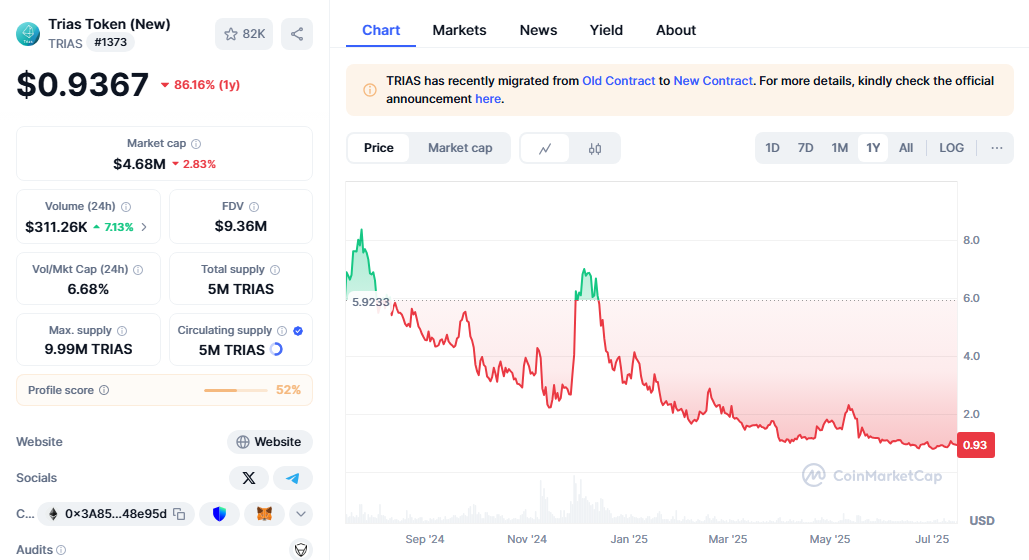1029x560 pixels.
Task: Set chart time range to 7D
Action: click(805, 148)
